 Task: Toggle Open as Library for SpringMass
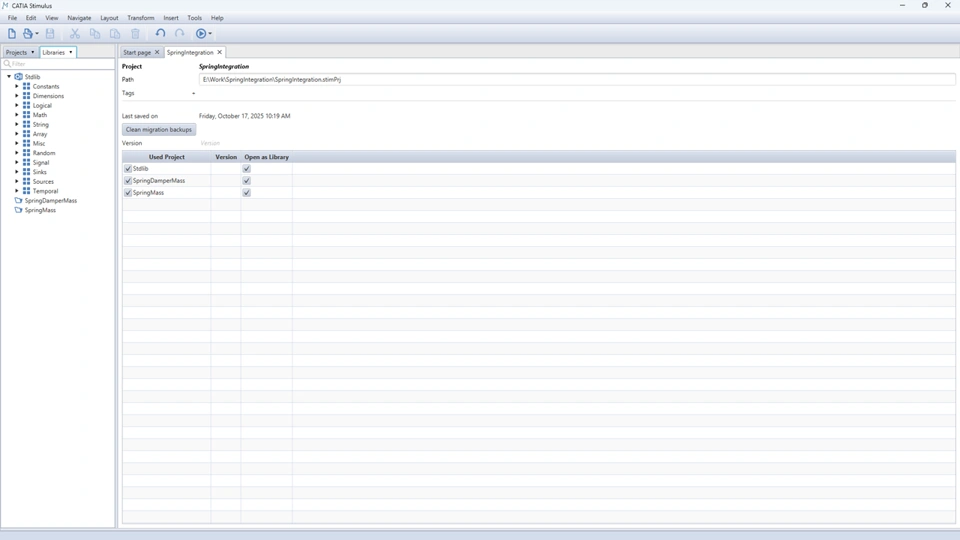[247, 192]
